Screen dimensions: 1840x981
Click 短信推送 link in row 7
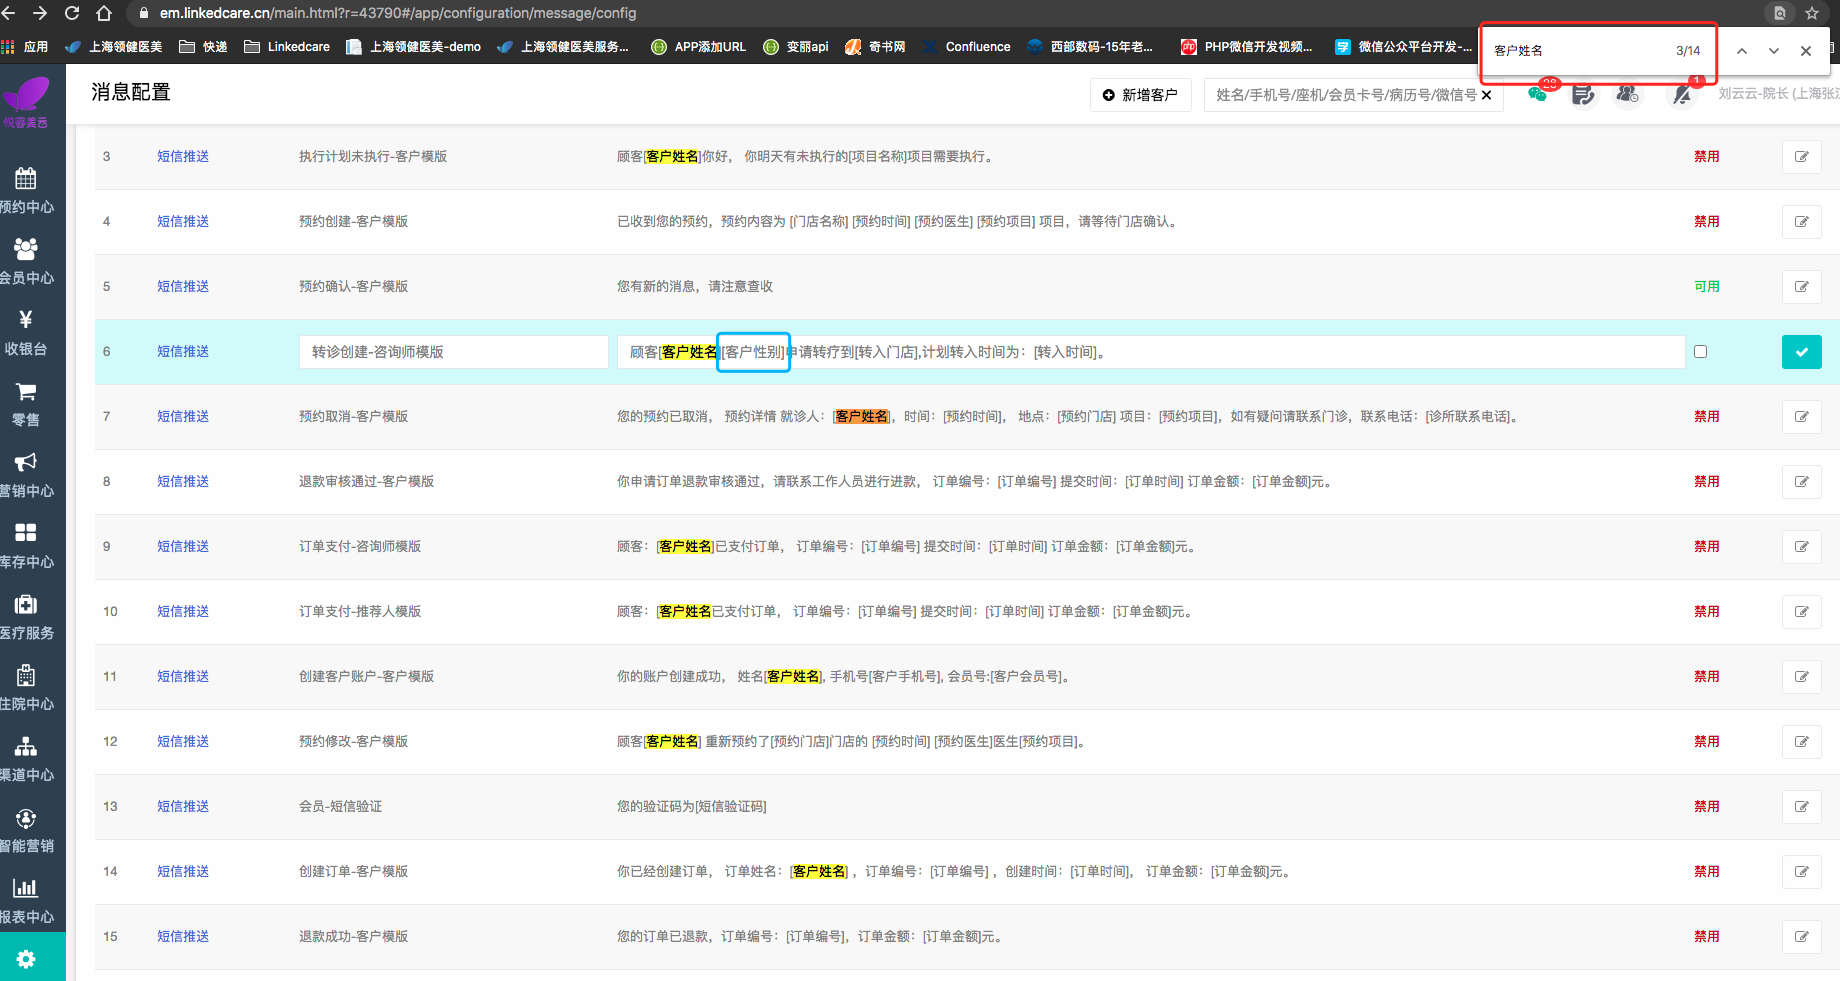(183, 417)
